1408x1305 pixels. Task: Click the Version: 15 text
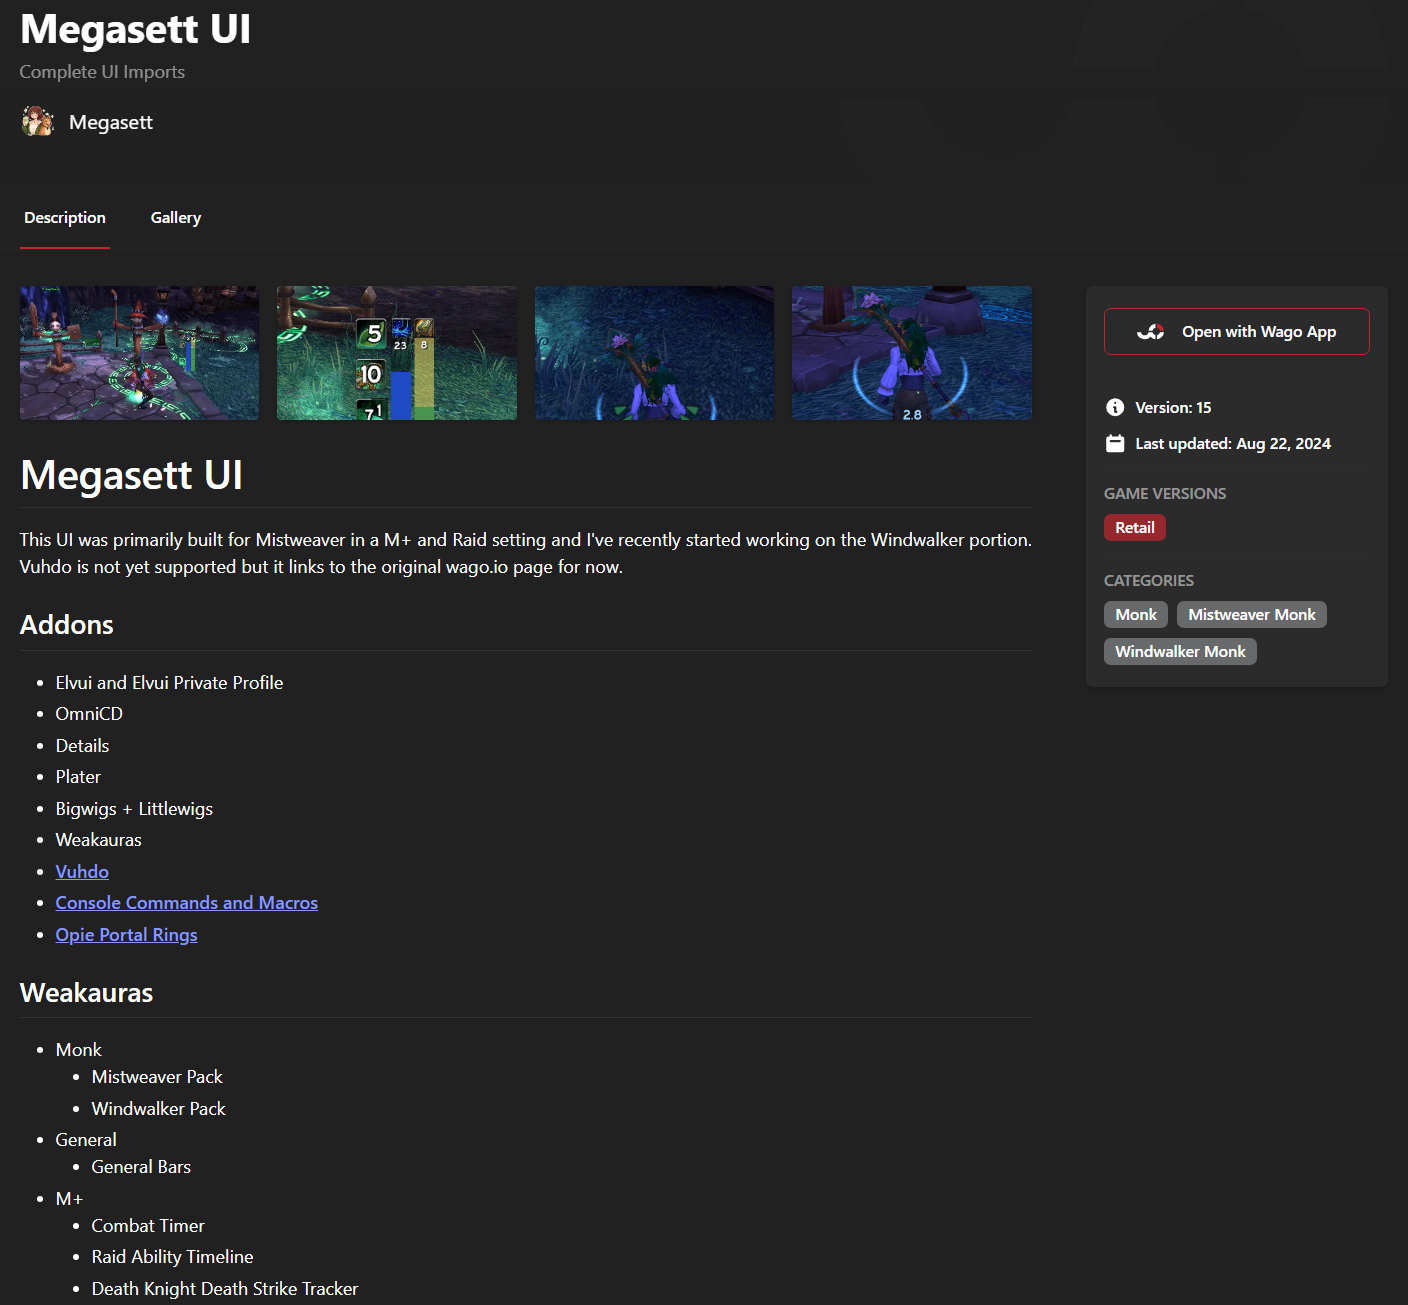[1173, 408]
